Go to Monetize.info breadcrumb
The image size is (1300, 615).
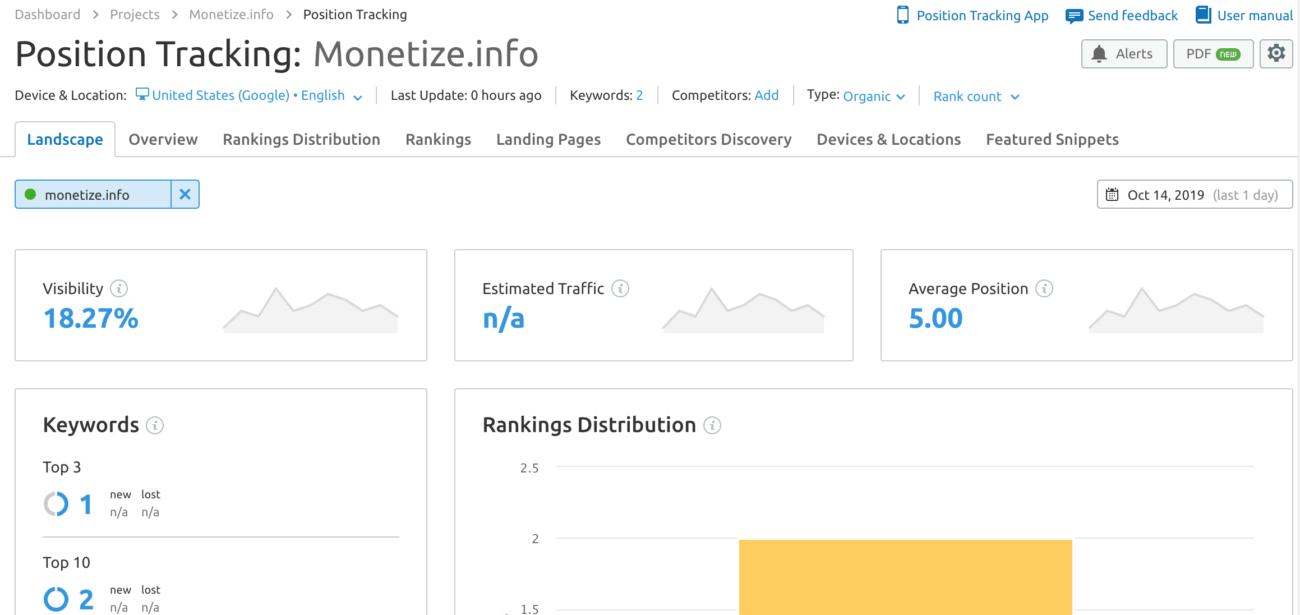pos(231,15)
